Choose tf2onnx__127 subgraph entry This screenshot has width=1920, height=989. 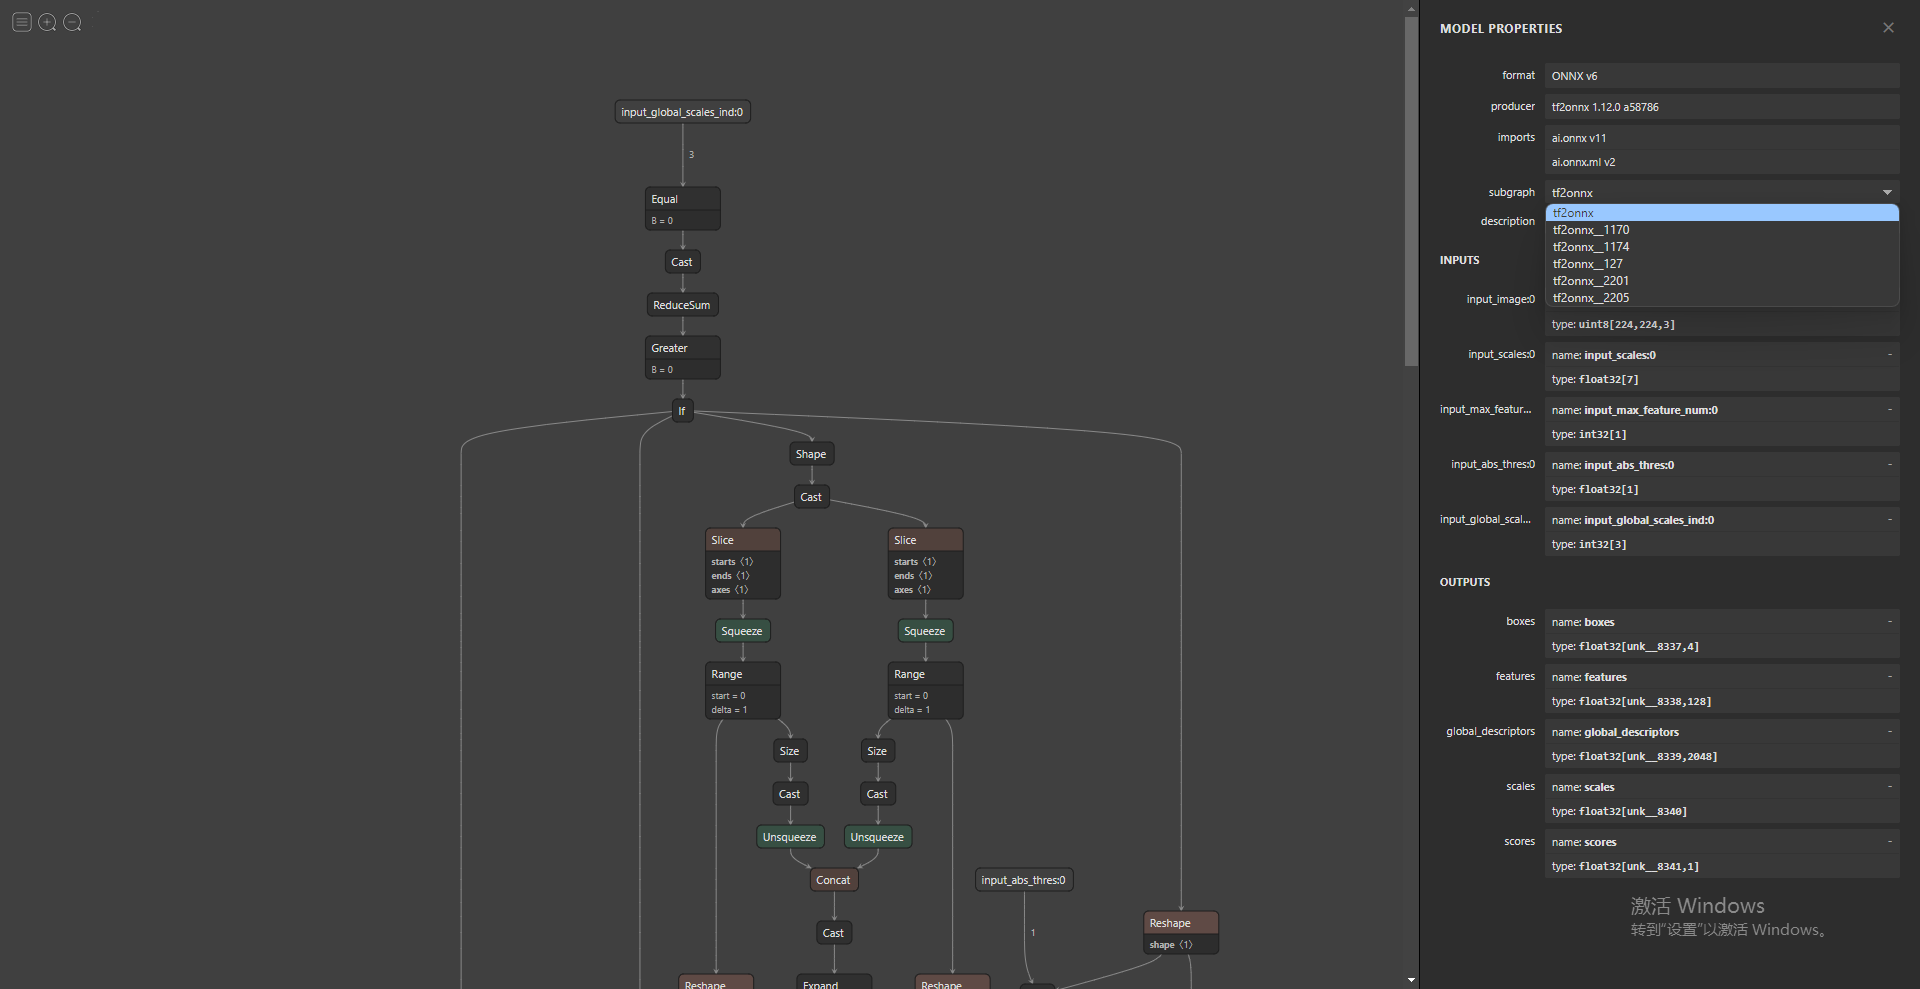1722,264
